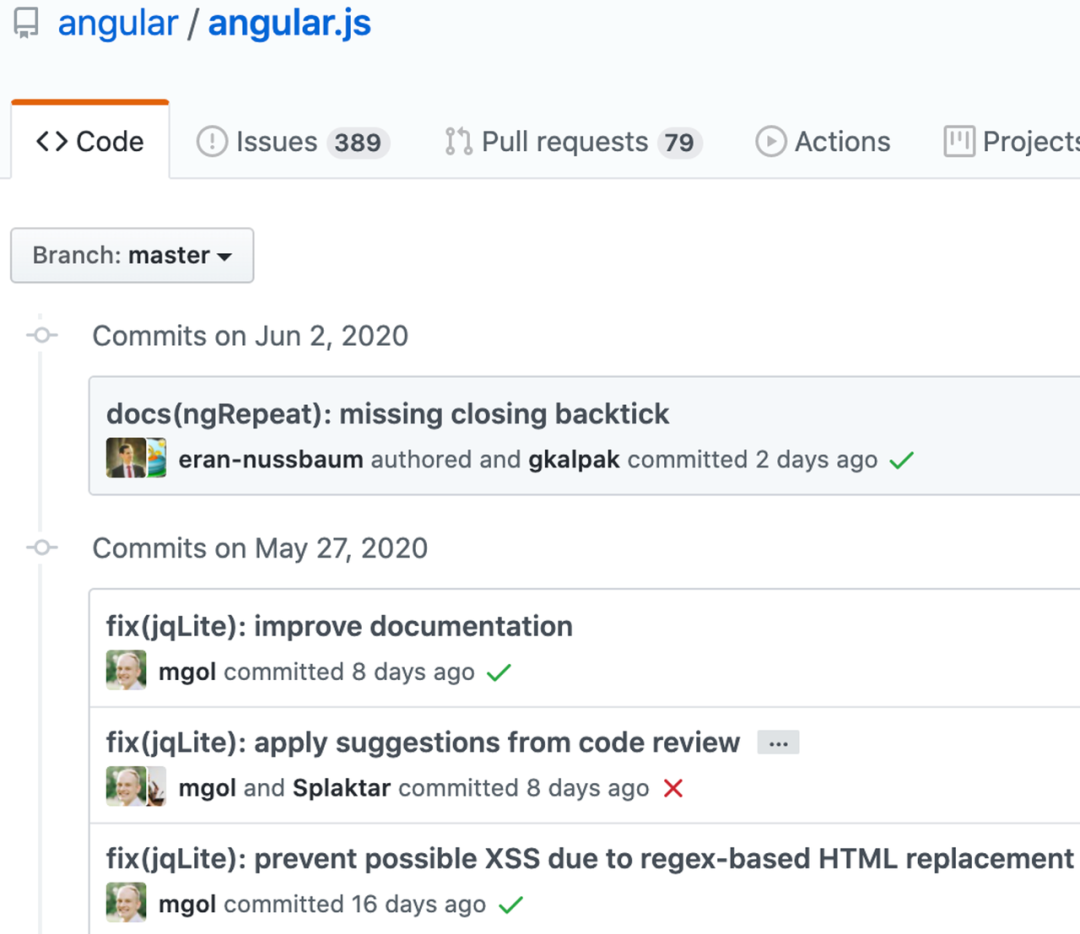Click heading Commits on May 27, 2020

pyautogui.click(x=260, y=548)
